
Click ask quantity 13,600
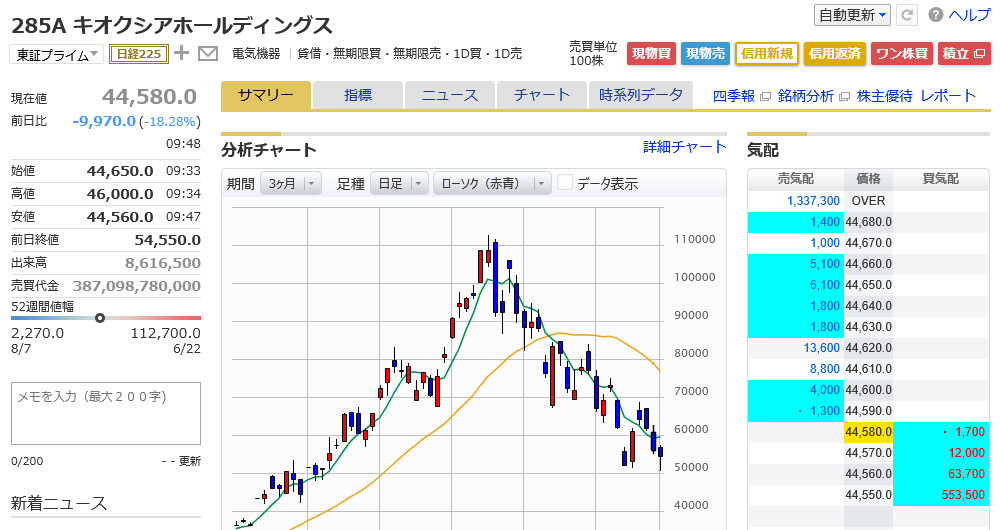tap(821, 348)
